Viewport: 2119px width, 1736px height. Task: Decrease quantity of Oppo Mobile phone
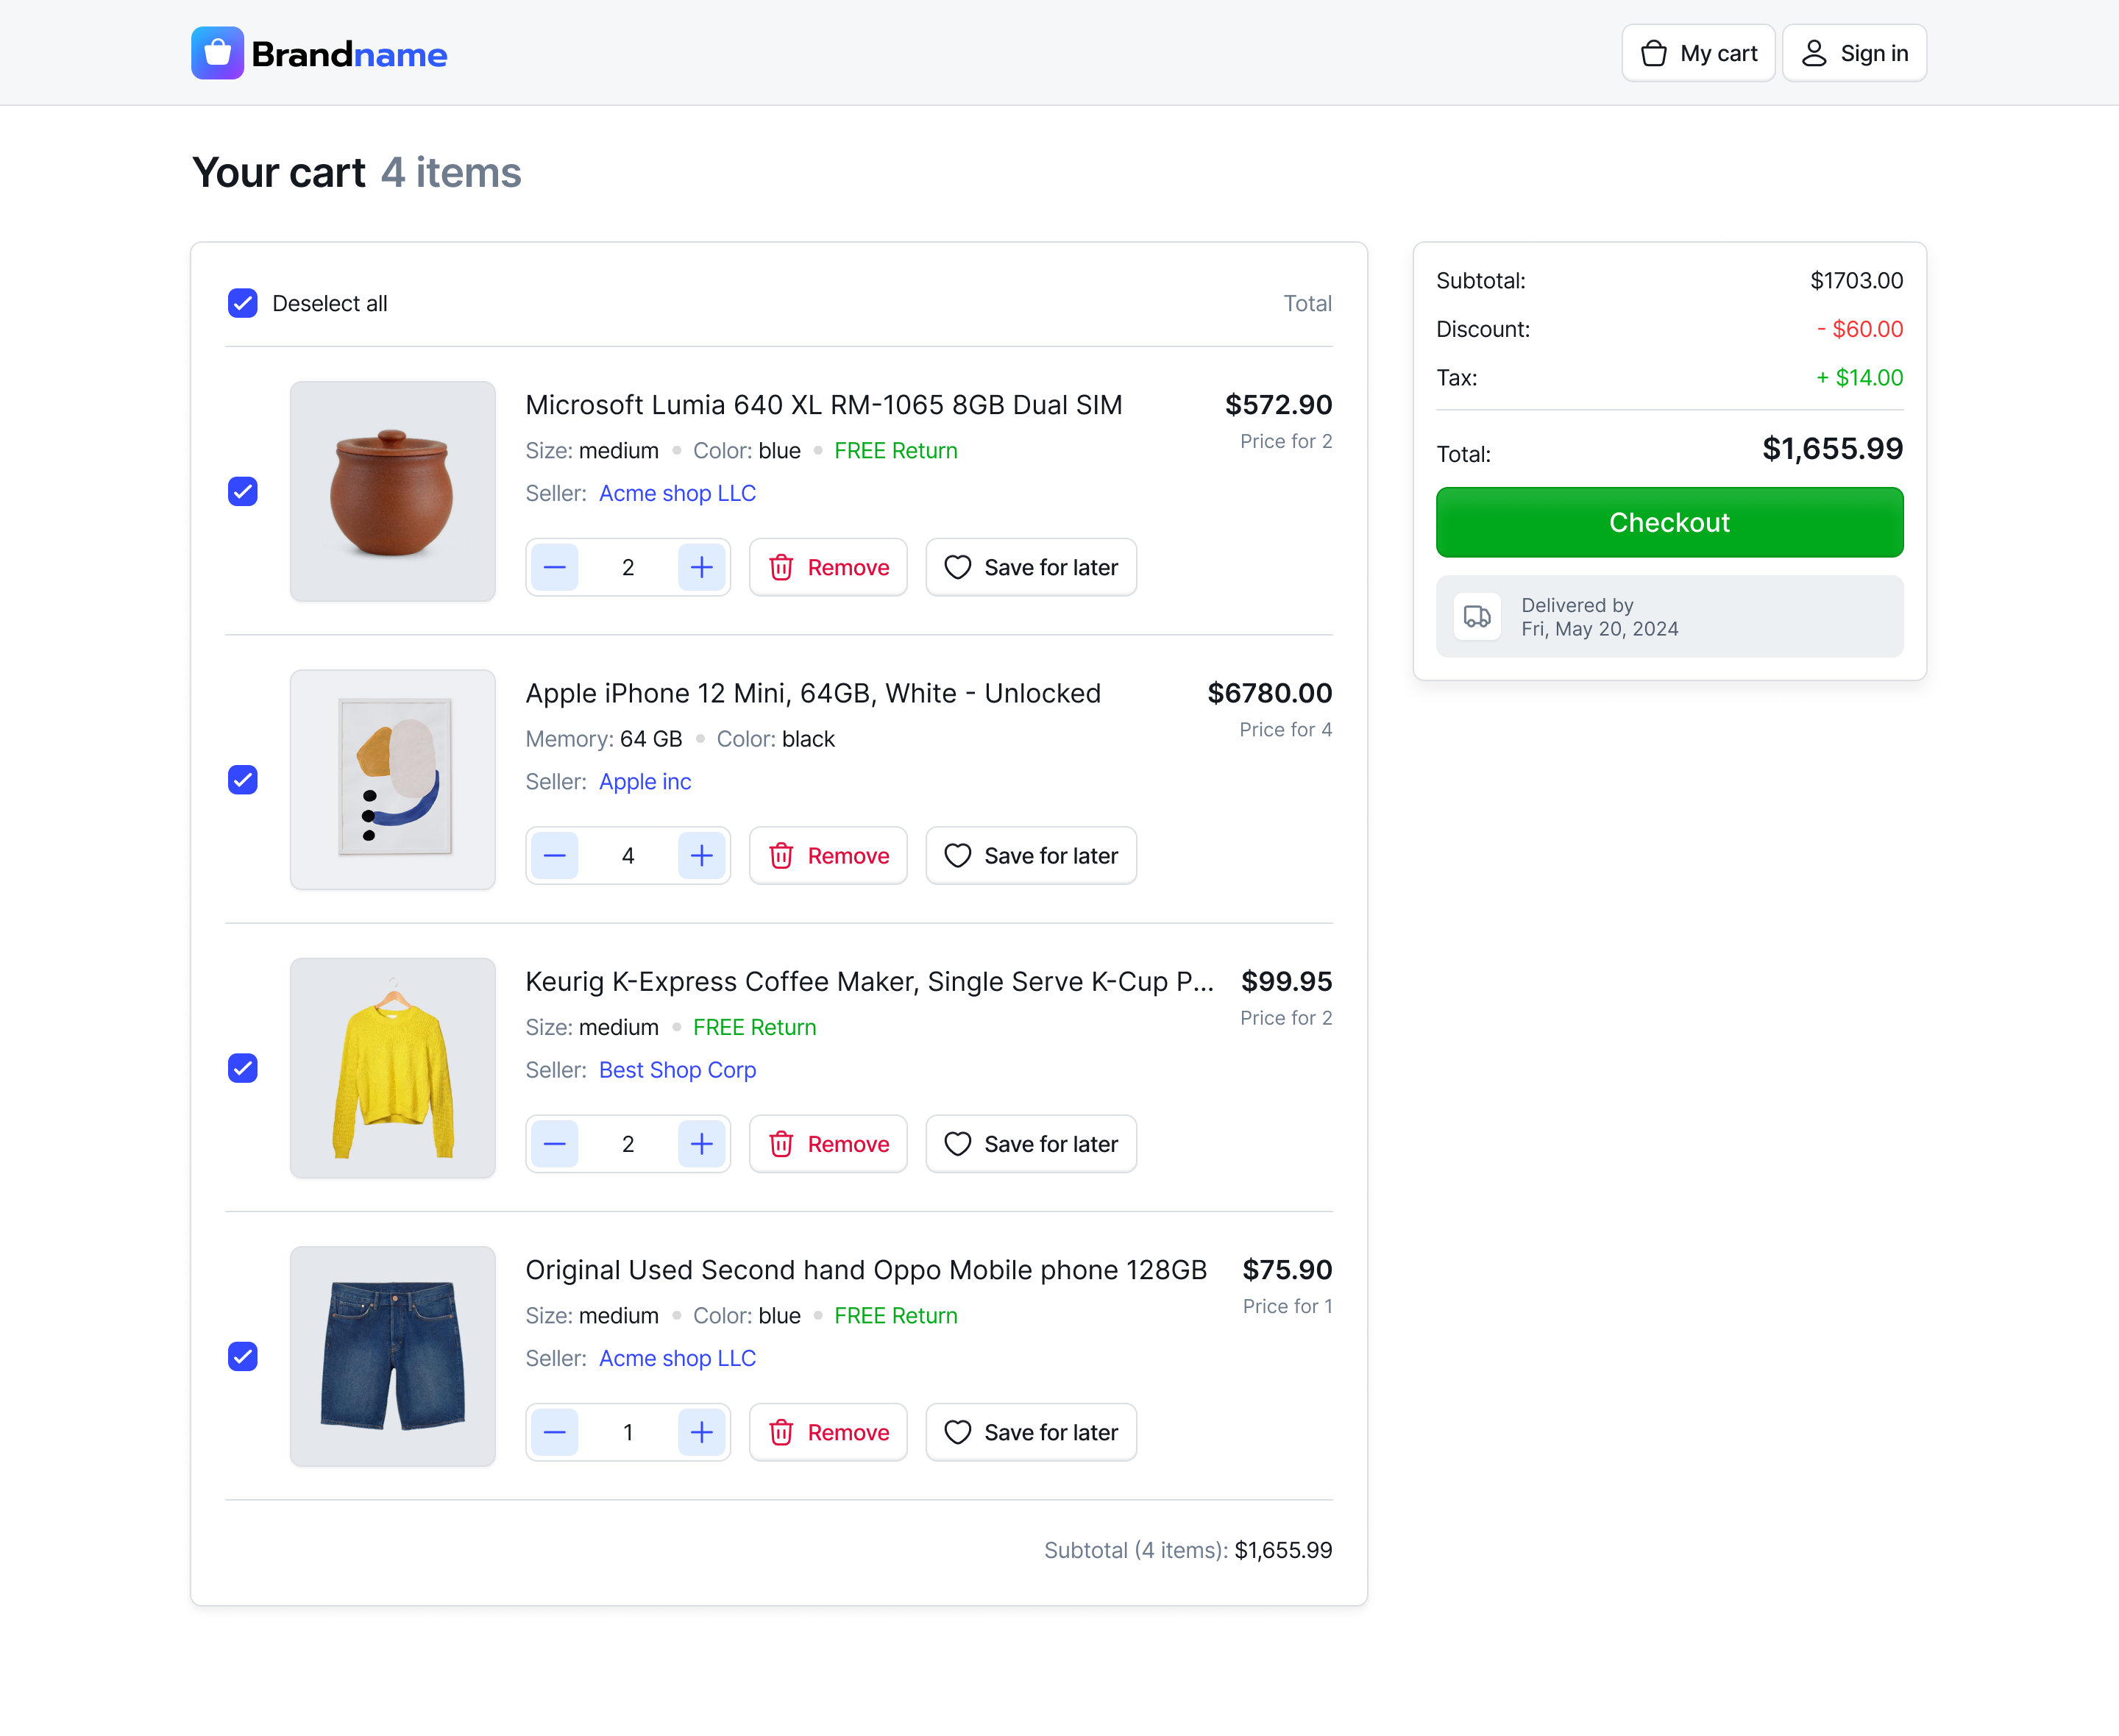pos(555,1432)
